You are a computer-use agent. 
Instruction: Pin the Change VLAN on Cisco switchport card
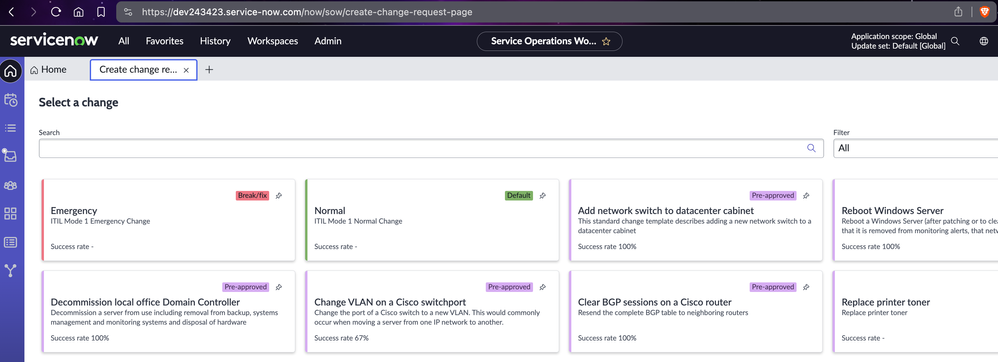pyautogui.click(x=542, y=287)
